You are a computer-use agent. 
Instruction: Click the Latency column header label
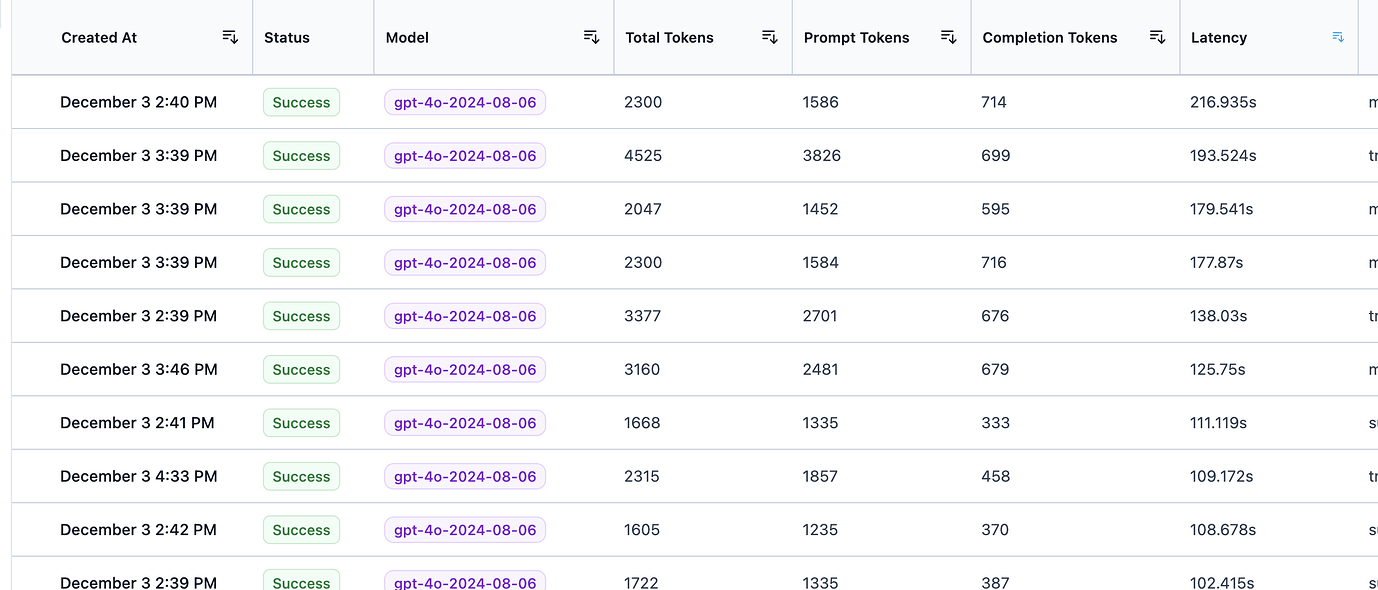[x=1219, y=38]
